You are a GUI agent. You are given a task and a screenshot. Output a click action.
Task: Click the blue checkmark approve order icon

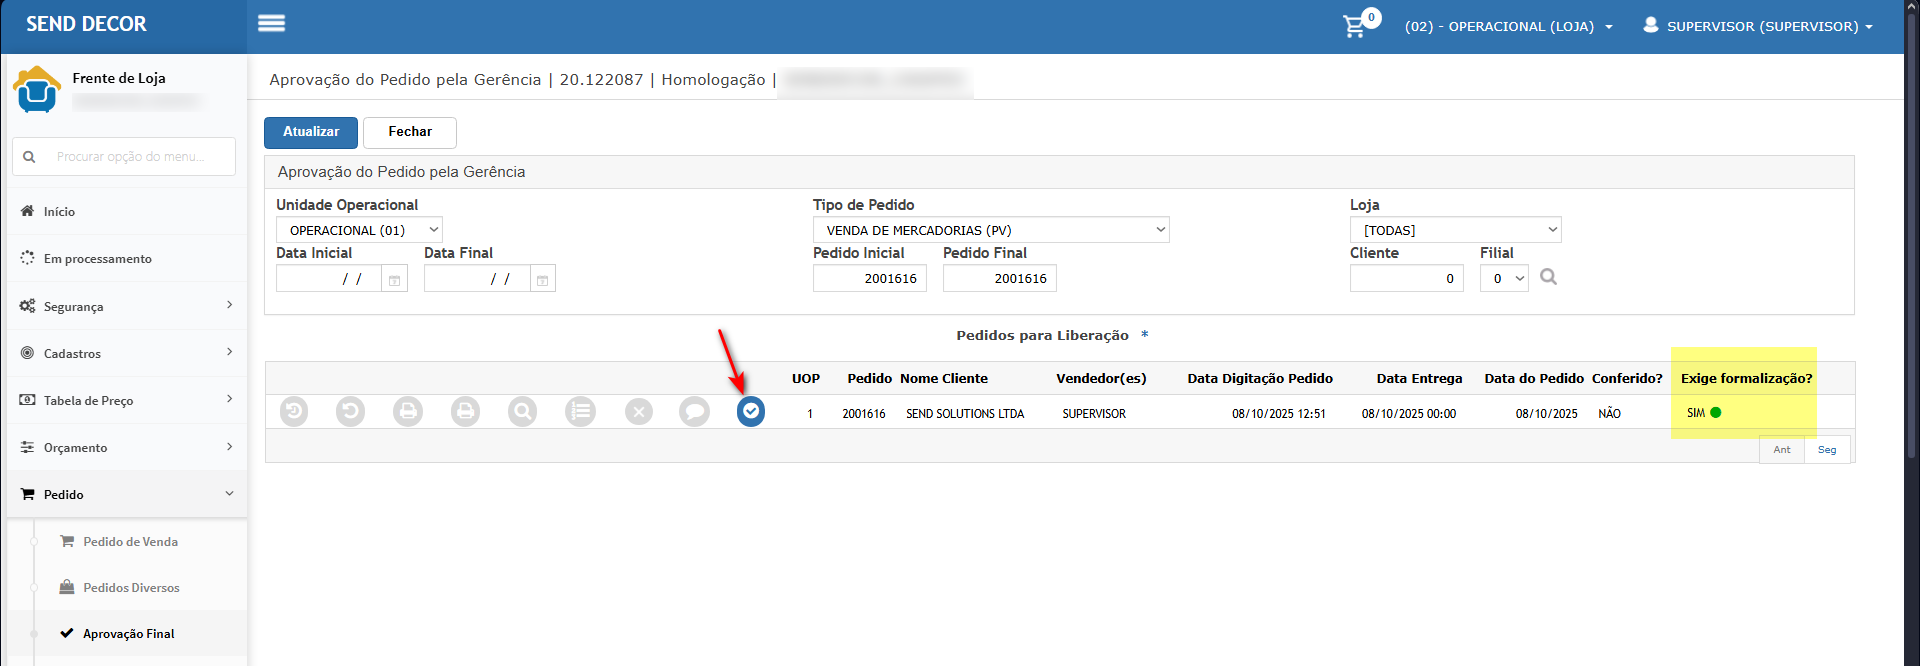point(750,411)
